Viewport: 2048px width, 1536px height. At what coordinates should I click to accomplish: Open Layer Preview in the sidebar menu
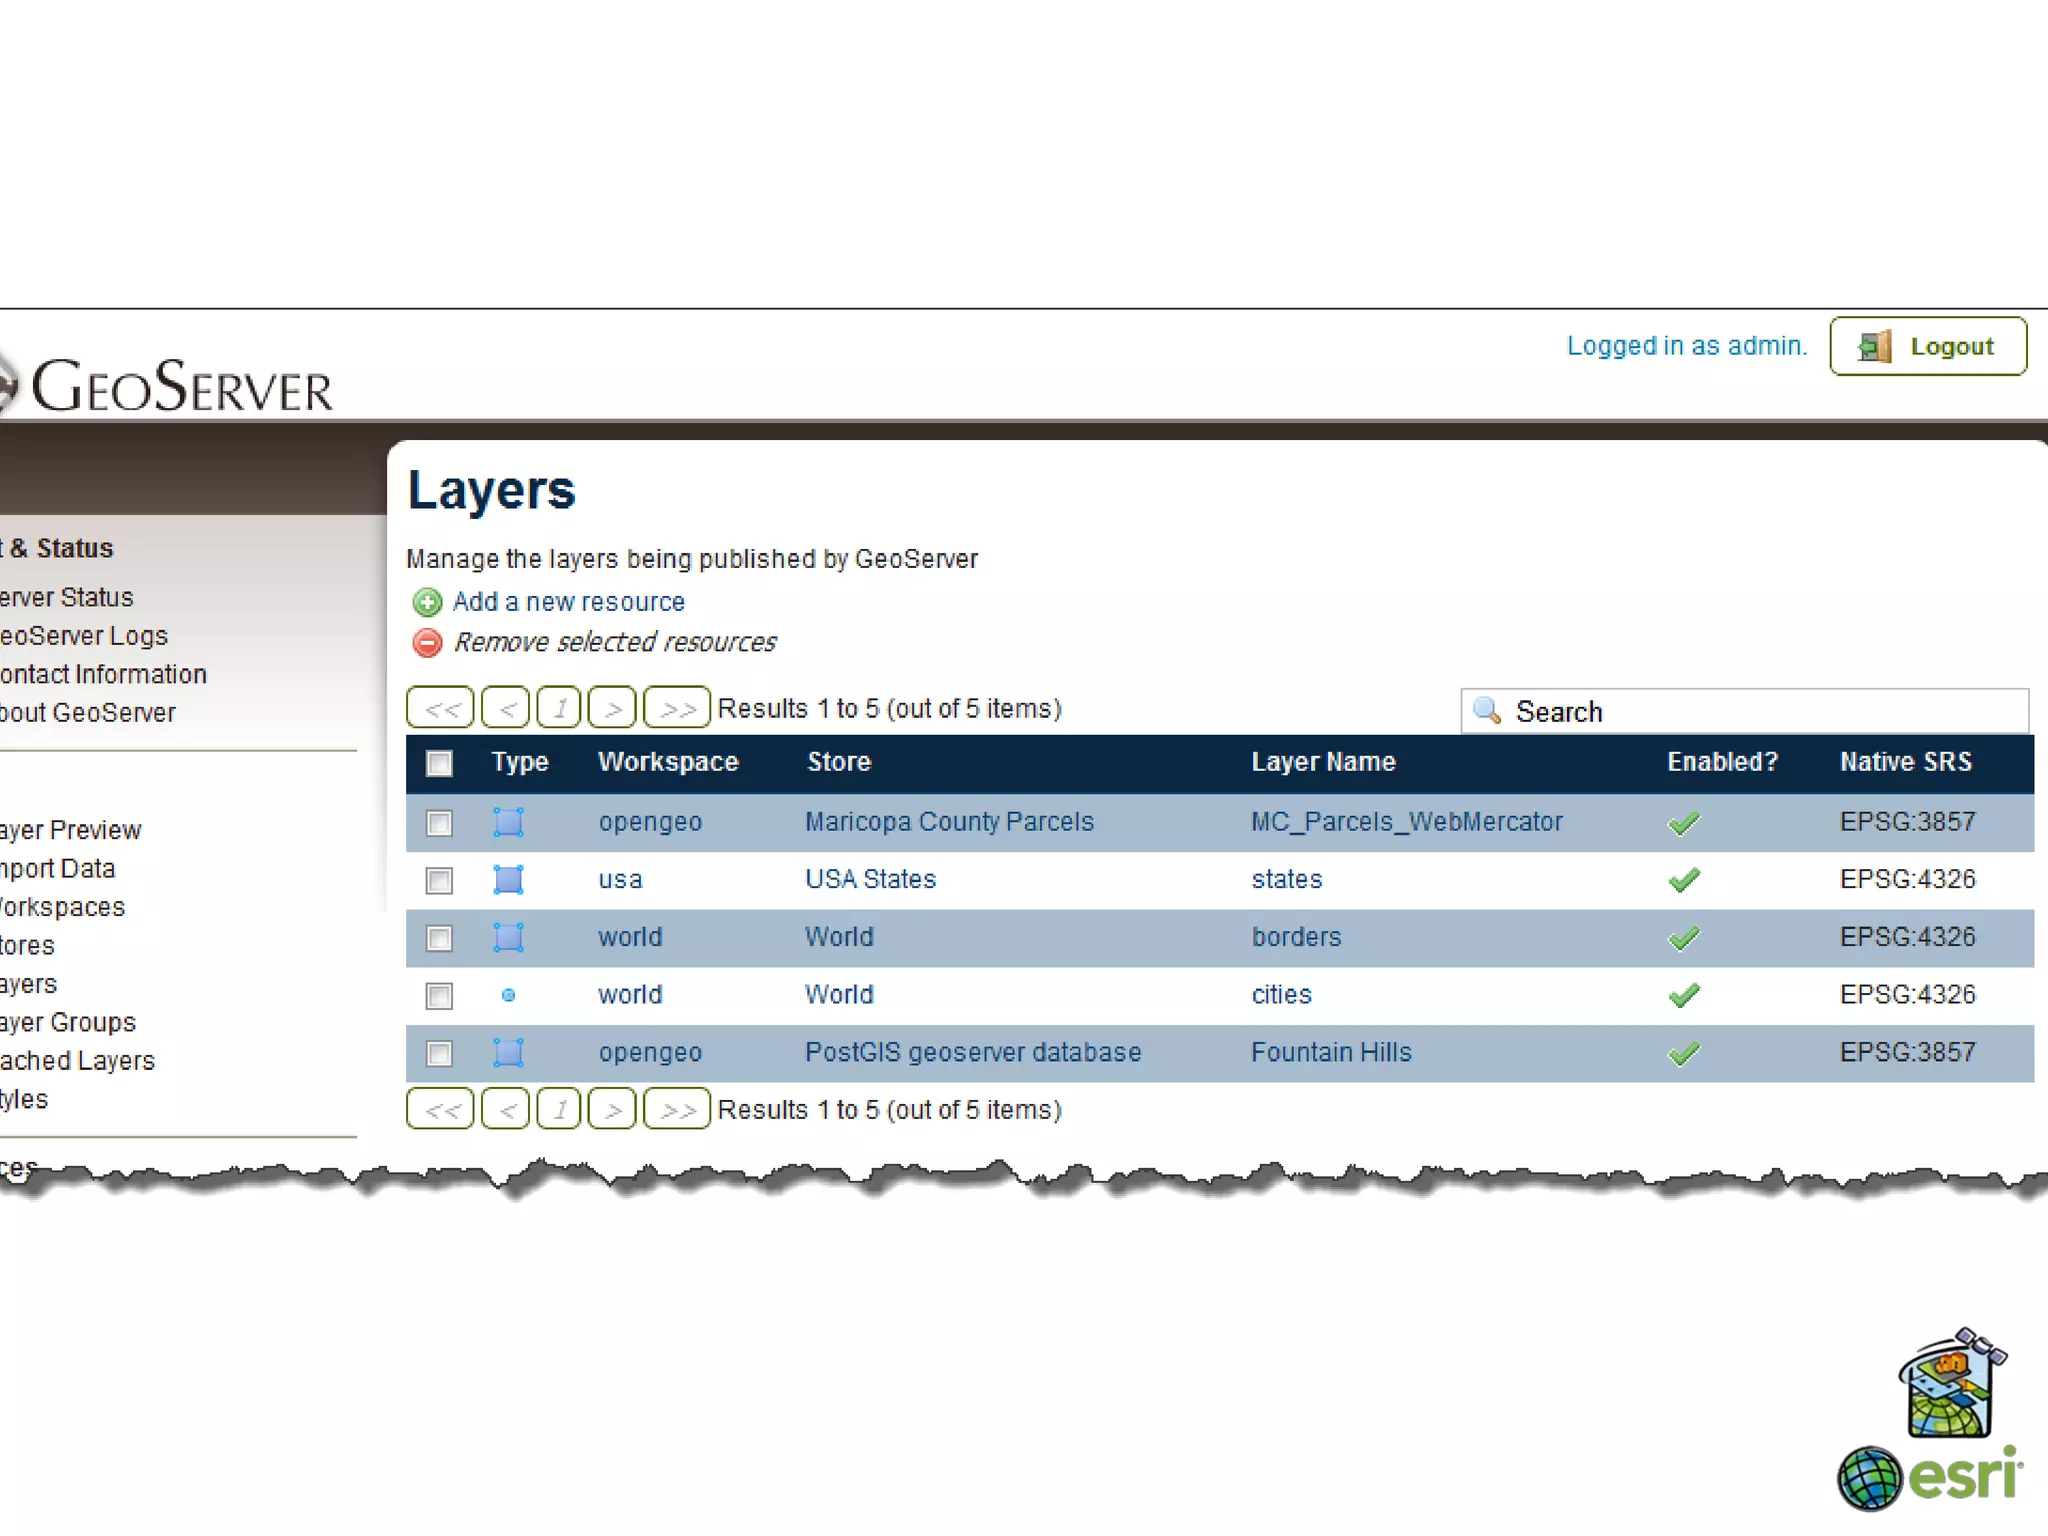pos(70,830)
